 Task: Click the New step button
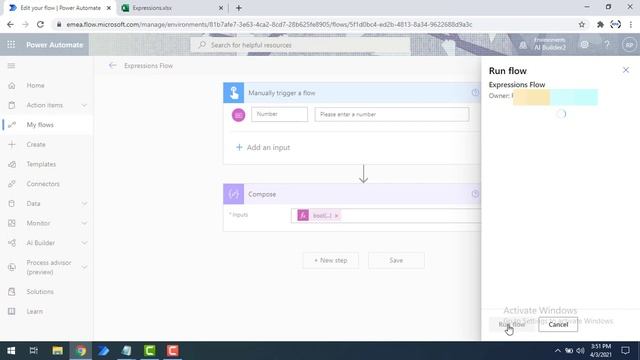pyautogui.click(x=331, y=260)
